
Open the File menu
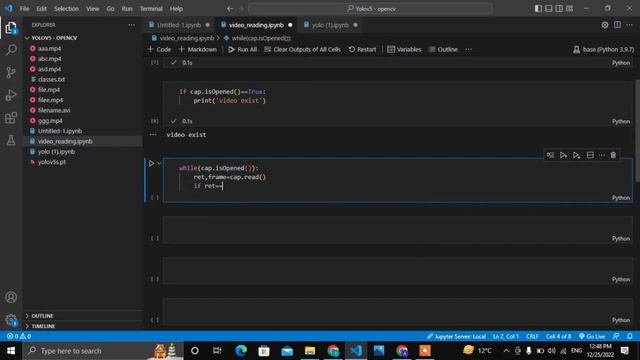coord(24,9)
